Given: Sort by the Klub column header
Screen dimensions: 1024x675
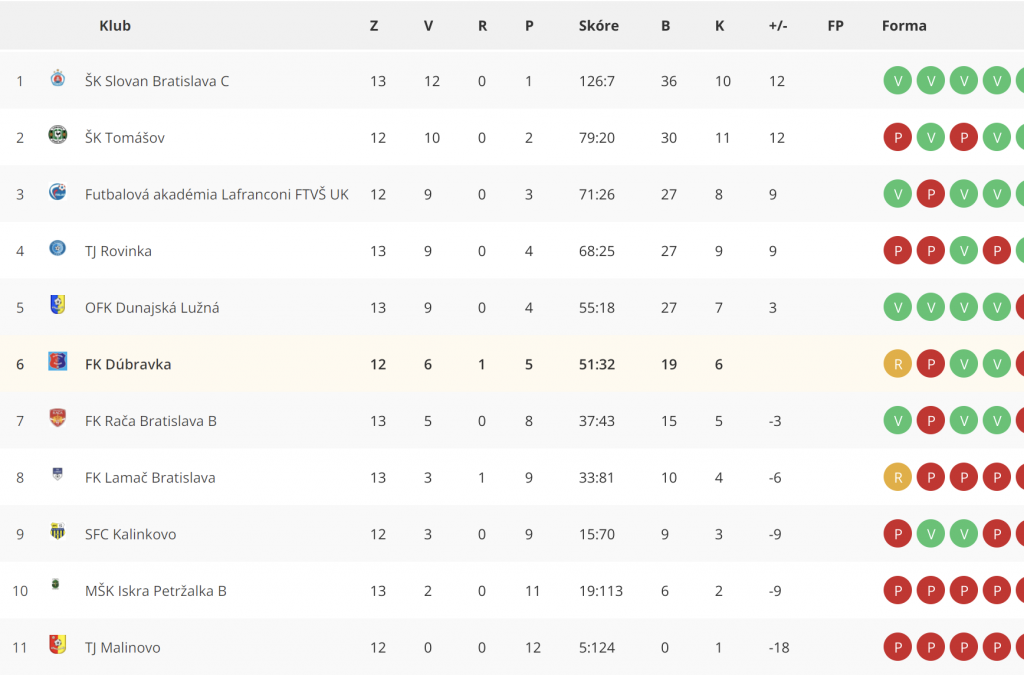Looking at the screenshot, I should tap(115, 25).
